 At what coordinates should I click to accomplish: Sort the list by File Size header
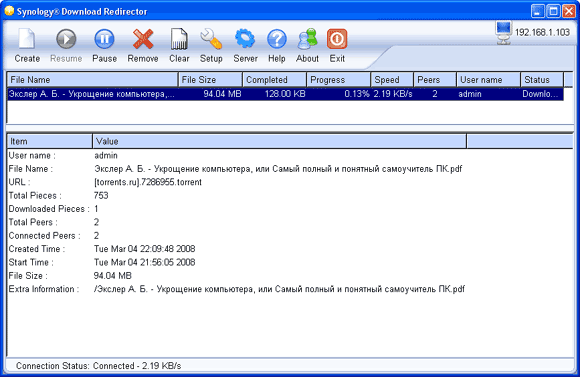[210, 80]
